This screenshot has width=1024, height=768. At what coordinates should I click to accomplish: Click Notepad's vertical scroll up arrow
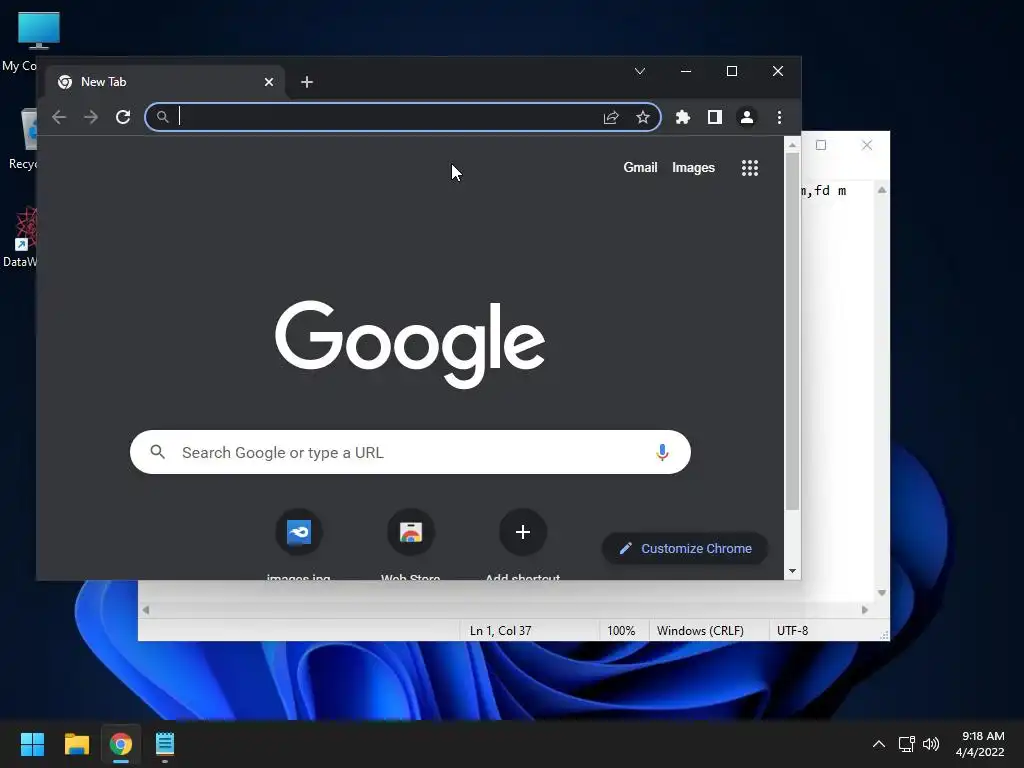click(x=882, y=190)
